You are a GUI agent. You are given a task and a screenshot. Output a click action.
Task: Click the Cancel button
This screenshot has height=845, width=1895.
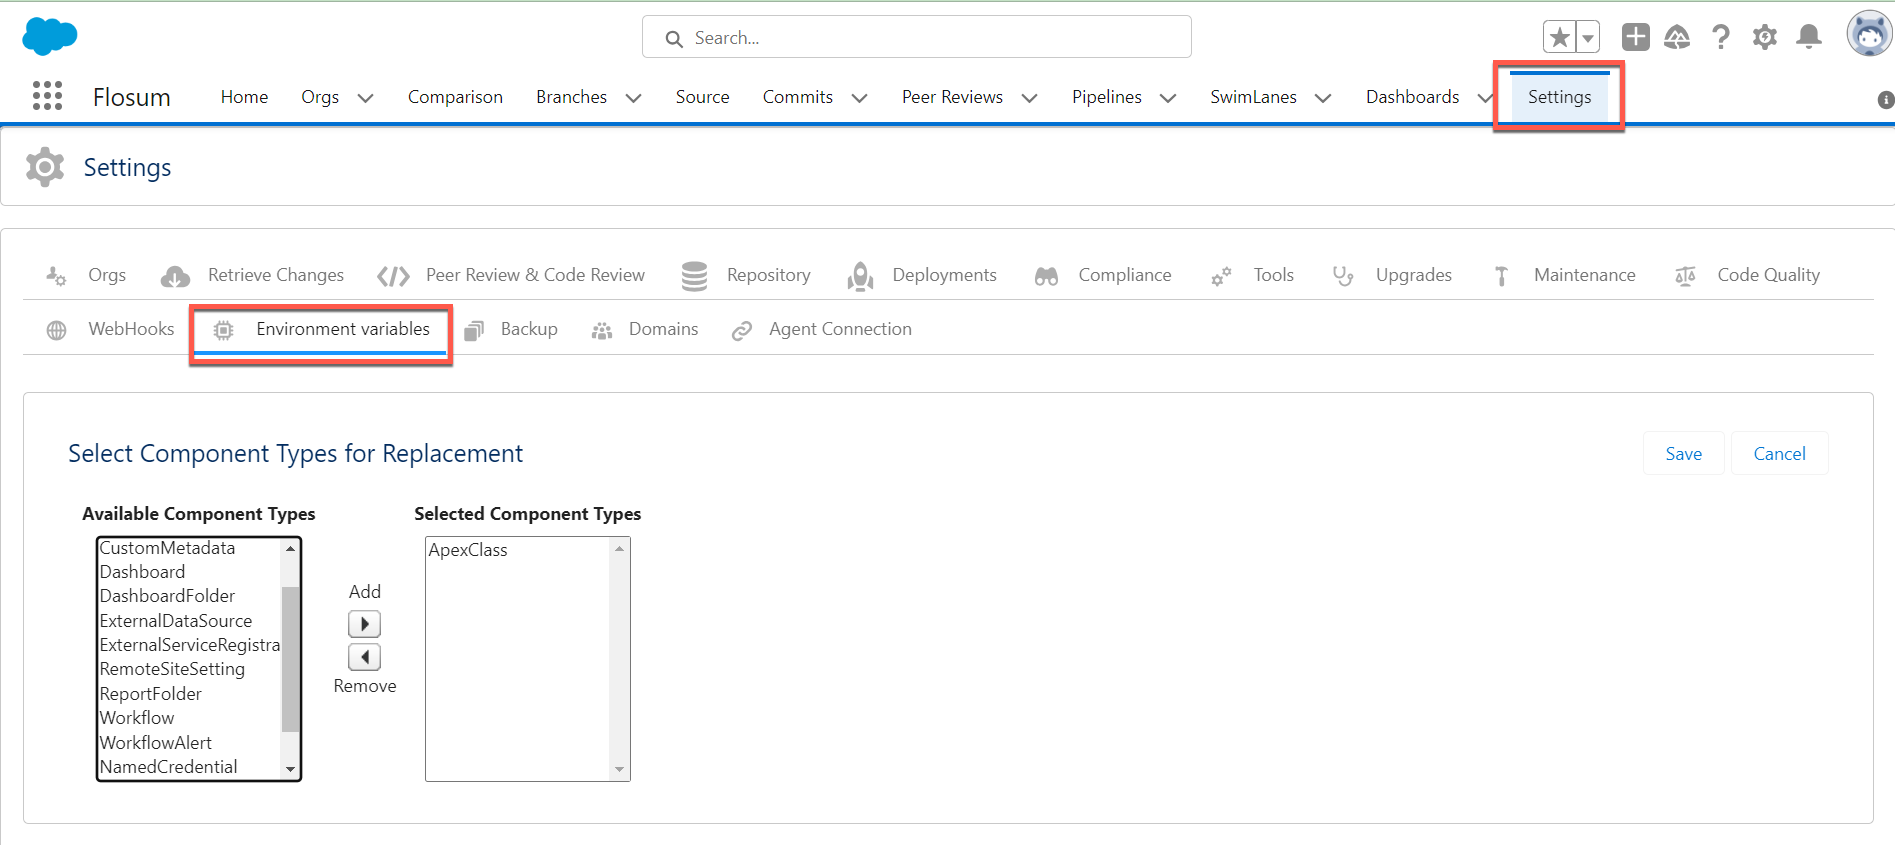pyautogui.click(x=1779, y=454)
